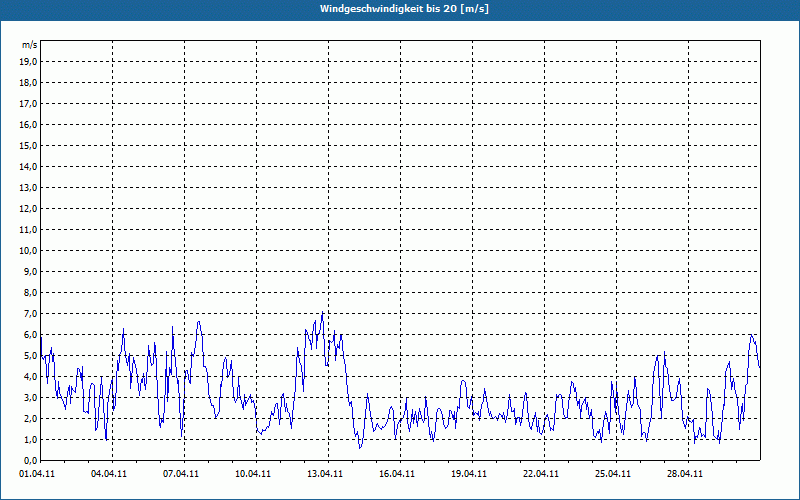This screenshot has height=500, width=800.
Task: Click the 17,0 y-axis label
Action: point(29,104)
